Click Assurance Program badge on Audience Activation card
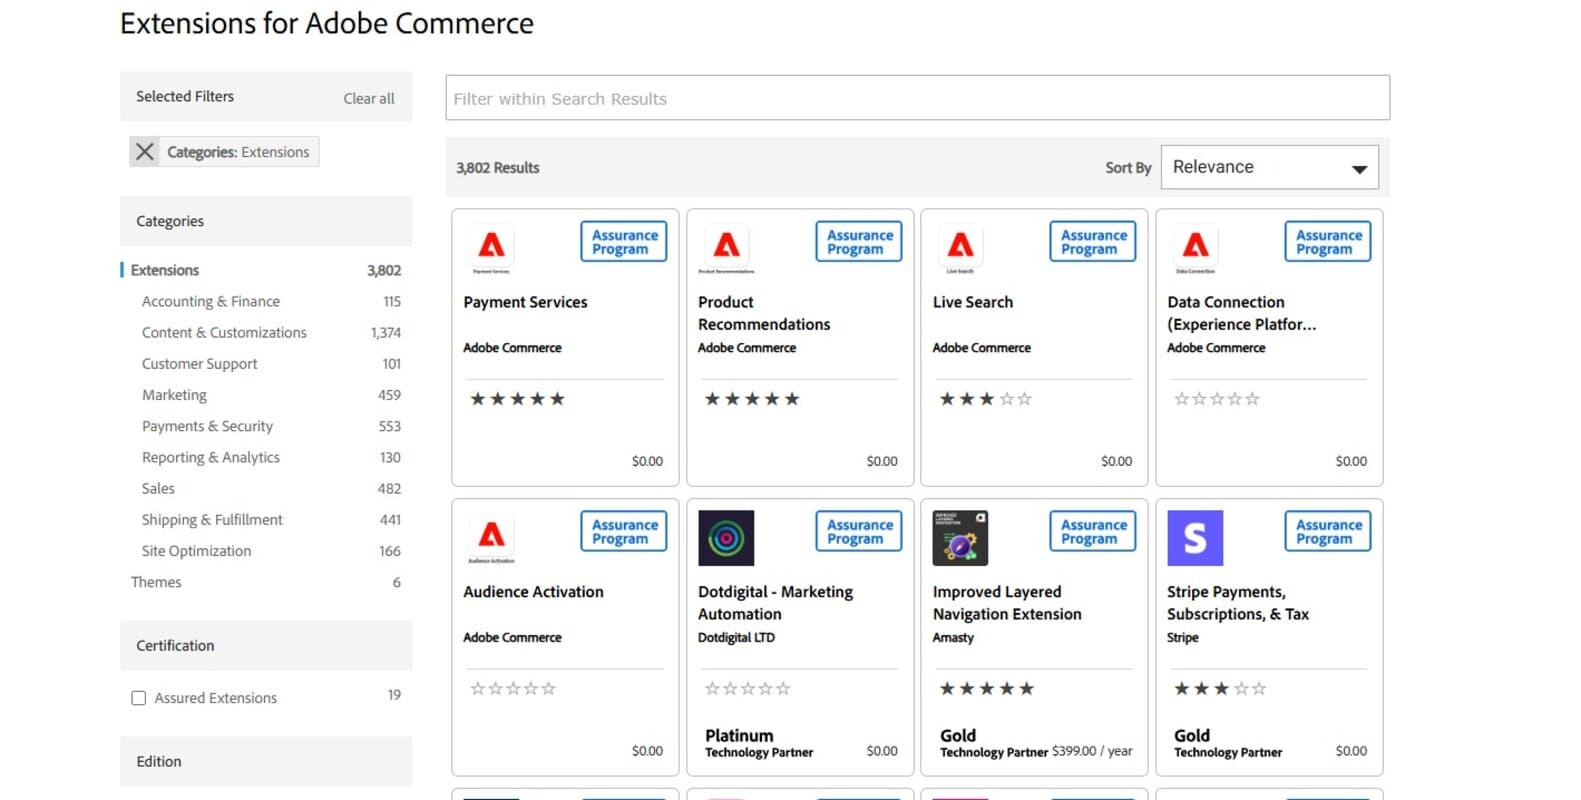1581x800 pixels. coord(624,531)
